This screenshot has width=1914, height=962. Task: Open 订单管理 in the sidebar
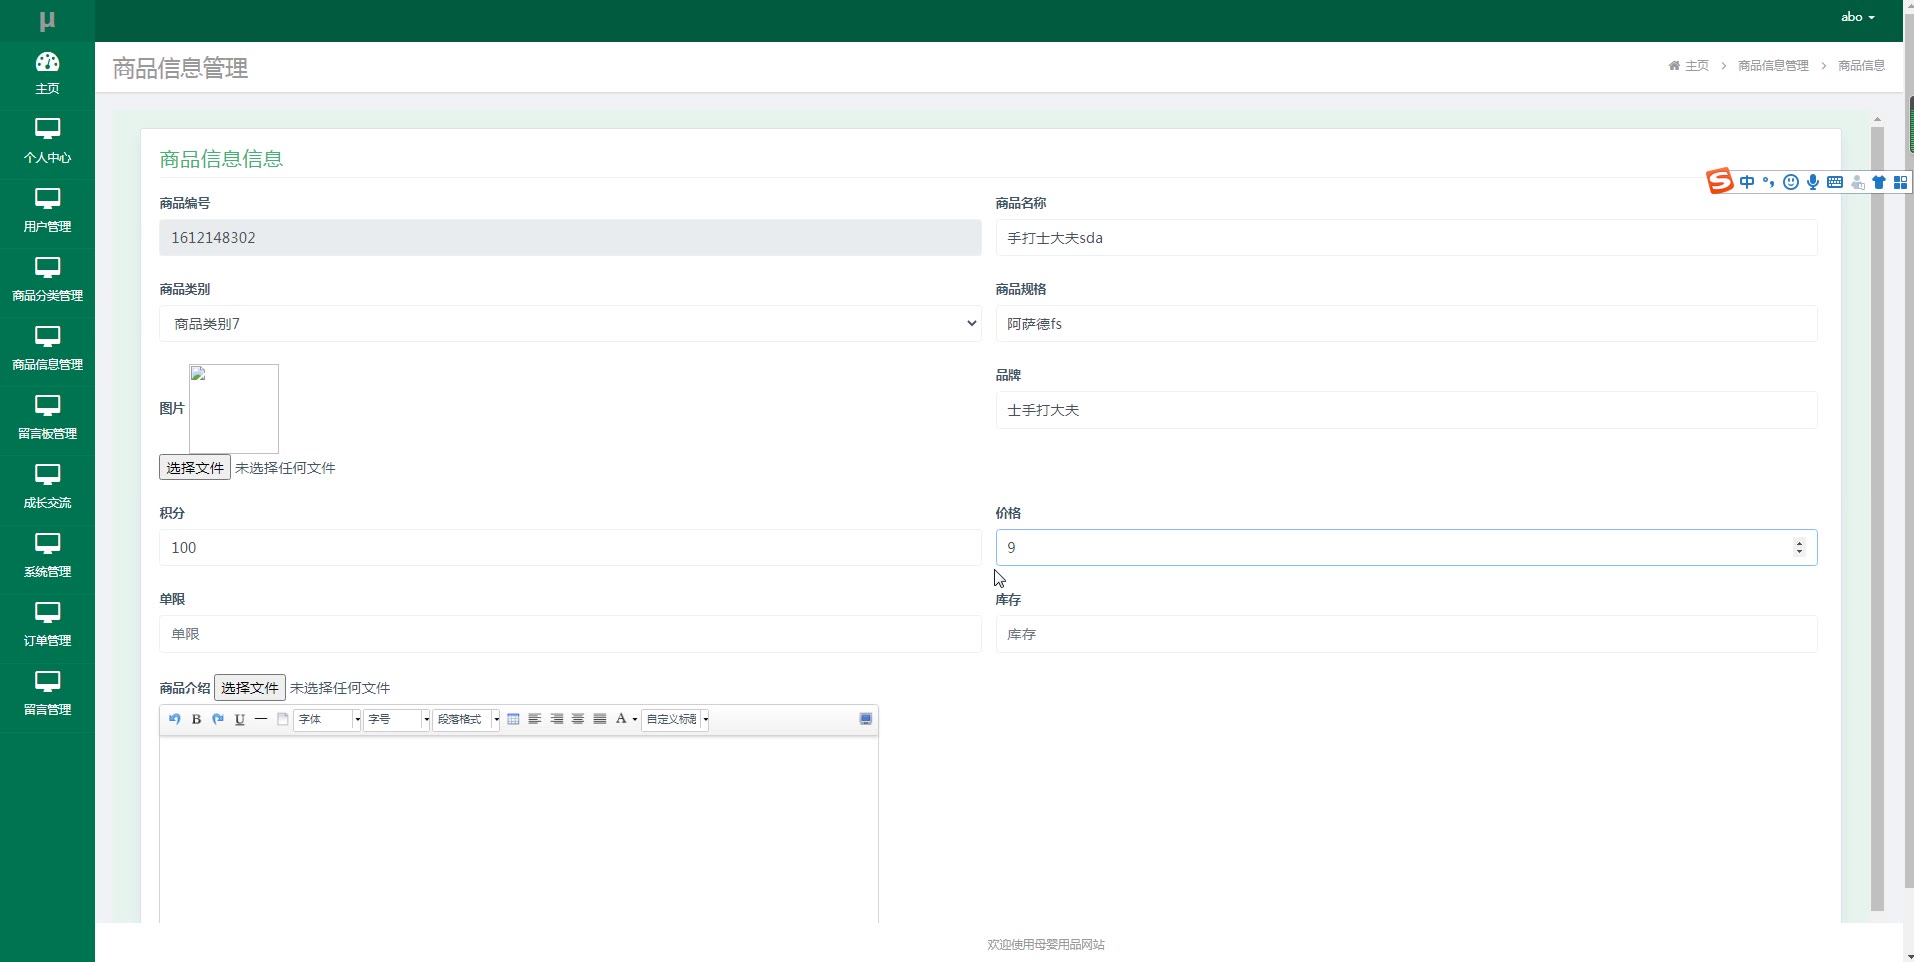pos(47,625)
